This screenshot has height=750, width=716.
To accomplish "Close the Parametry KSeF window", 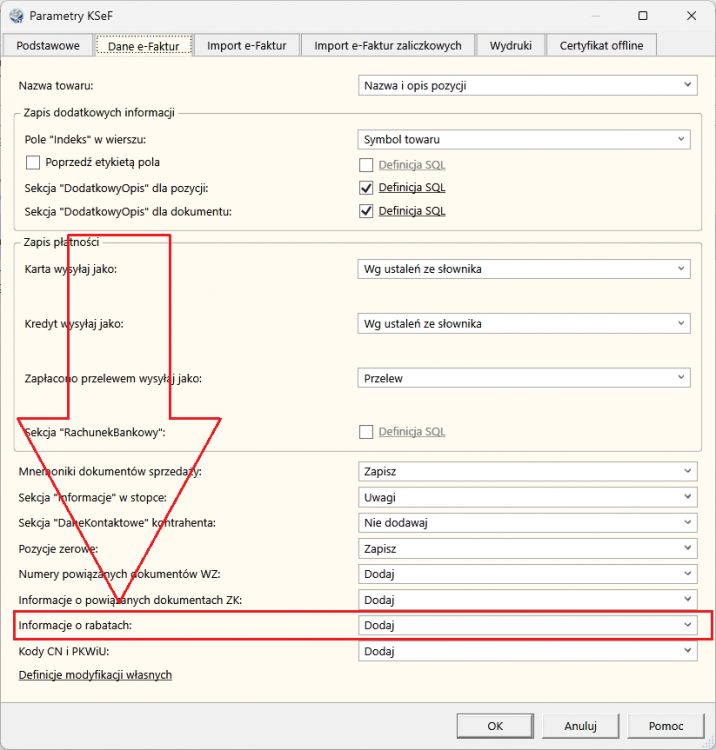I will (x=691, y=16).
